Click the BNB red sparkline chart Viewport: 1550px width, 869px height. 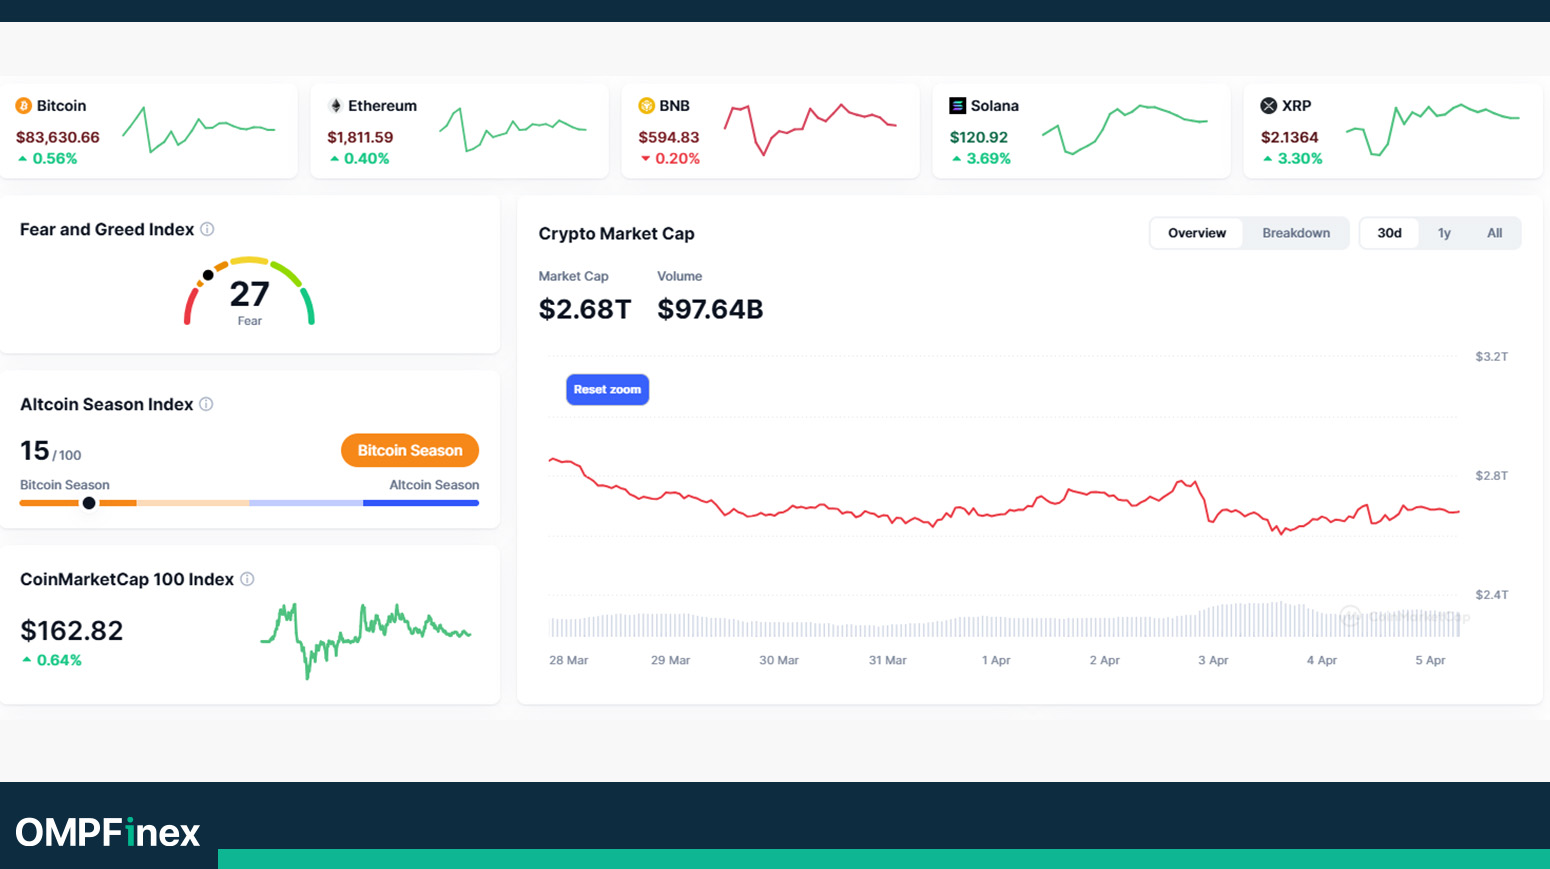(x=810, y=129)
